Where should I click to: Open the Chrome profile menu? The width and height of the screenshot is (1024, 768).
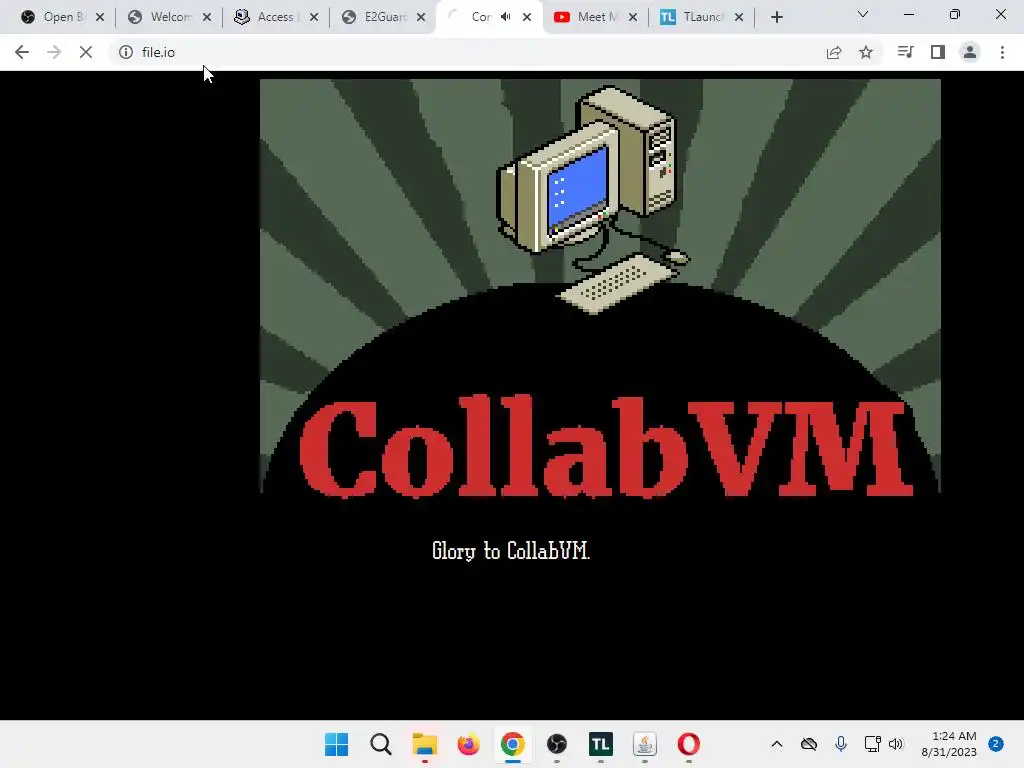pos(970,52)
